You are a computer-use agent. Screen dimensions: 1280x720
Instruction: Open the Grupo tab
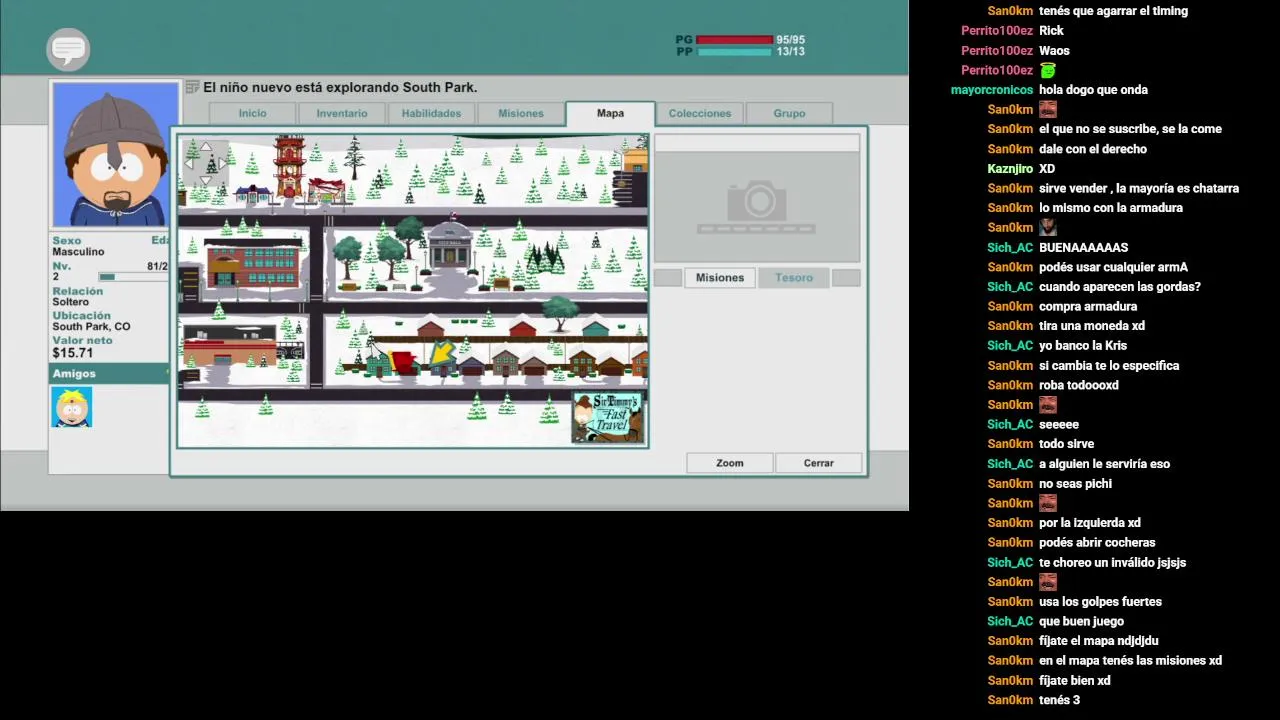pos(789,114)
